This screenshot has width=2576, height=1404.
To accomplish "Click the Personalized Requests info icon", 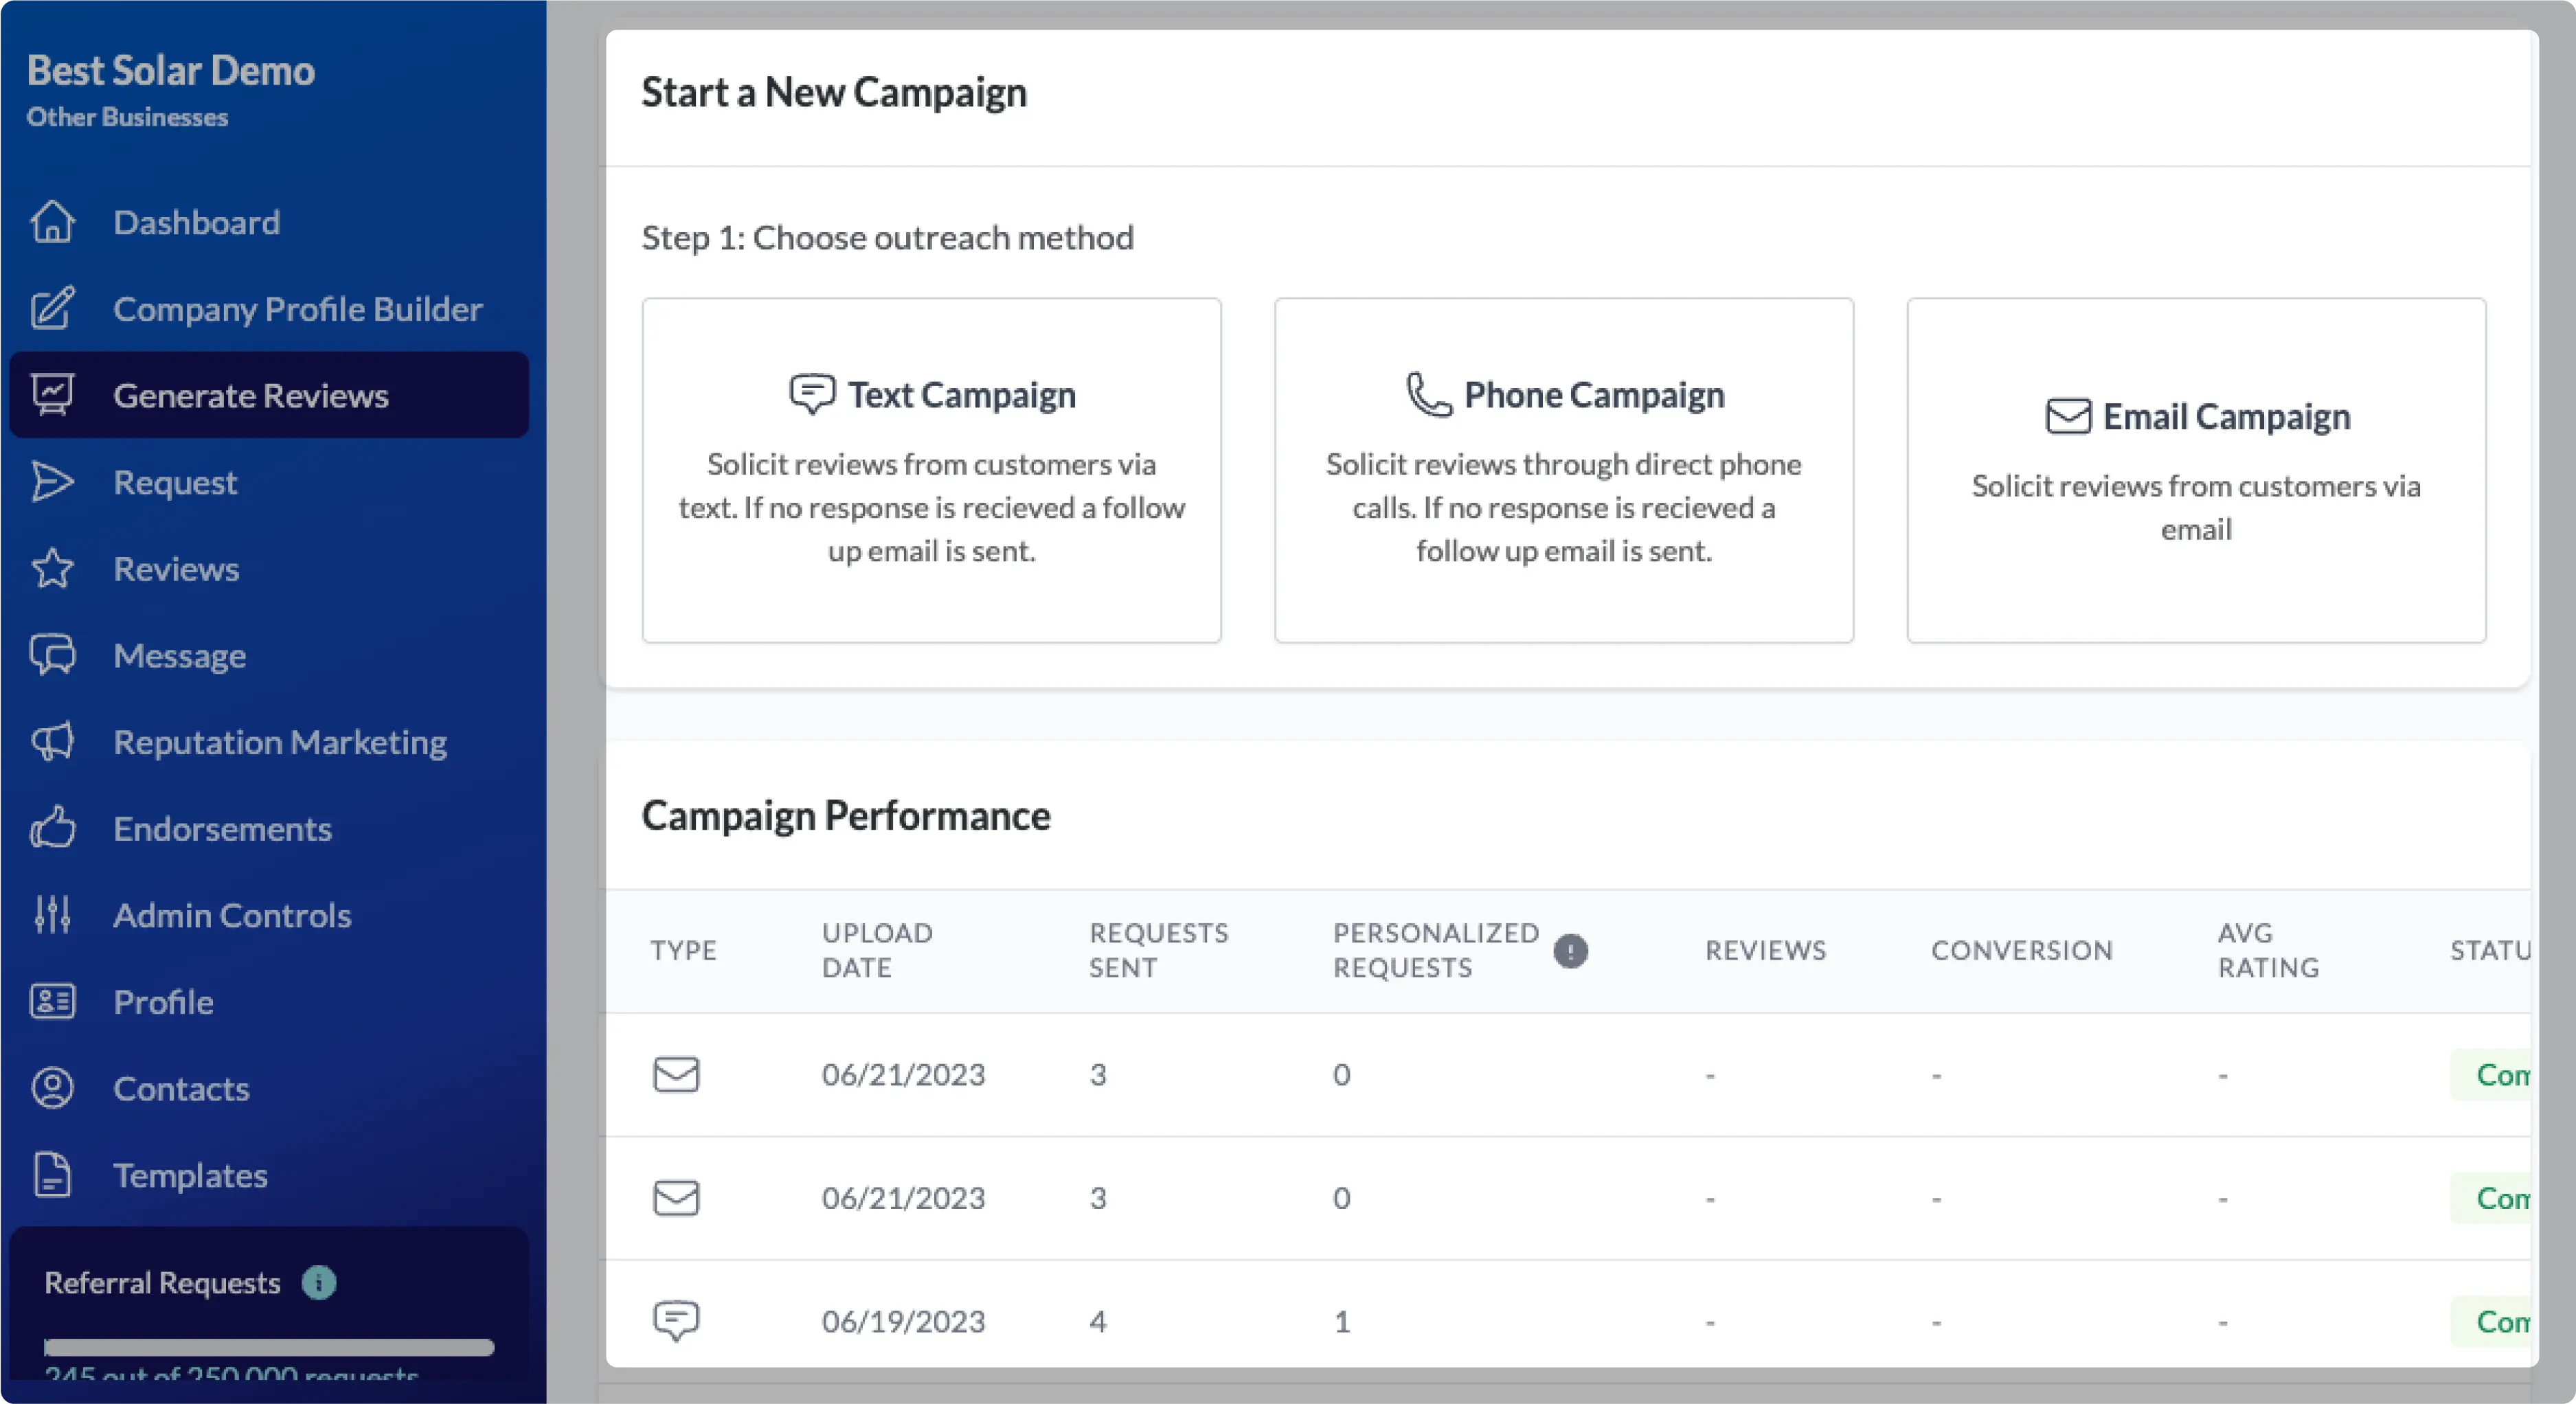I will (1570, 950).
